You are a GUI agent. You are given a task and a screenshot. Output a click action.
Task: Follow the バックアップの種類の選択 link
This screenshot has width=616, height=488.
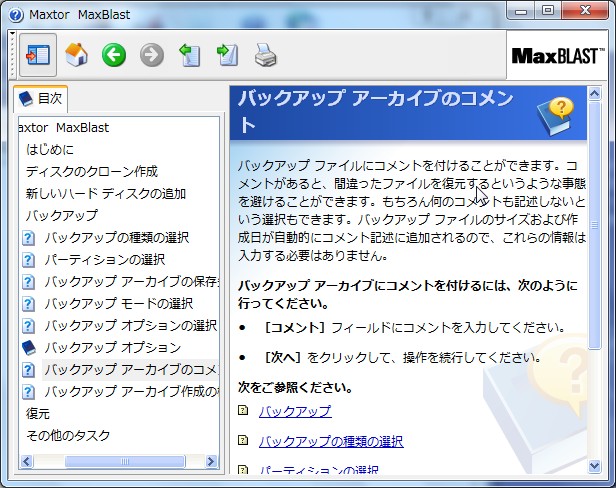coord(331,441)
